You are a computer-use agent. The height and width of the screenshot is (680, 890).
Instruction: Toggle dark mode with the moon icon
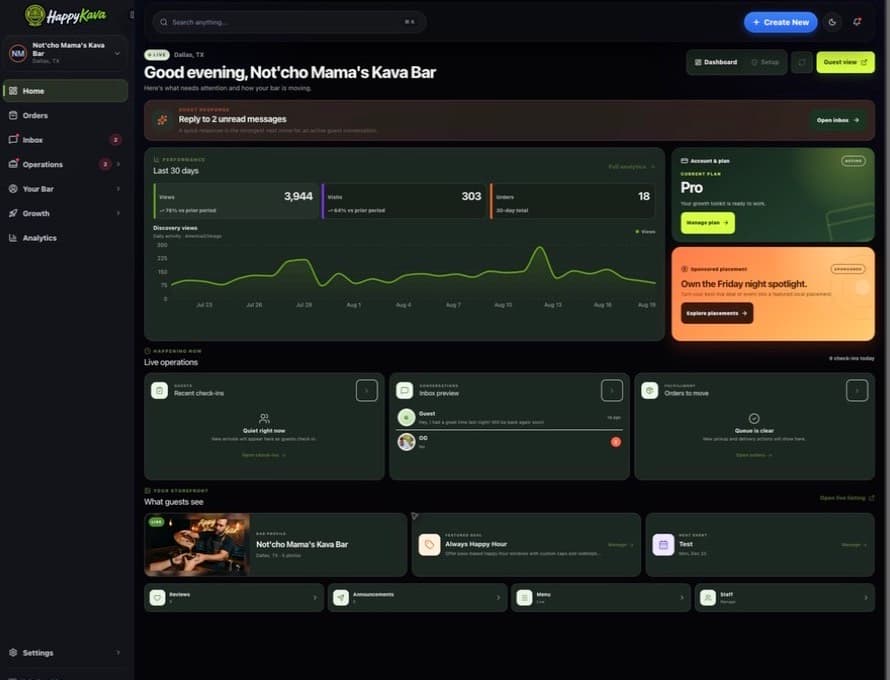pyautogui.click(x=832, y=22)
